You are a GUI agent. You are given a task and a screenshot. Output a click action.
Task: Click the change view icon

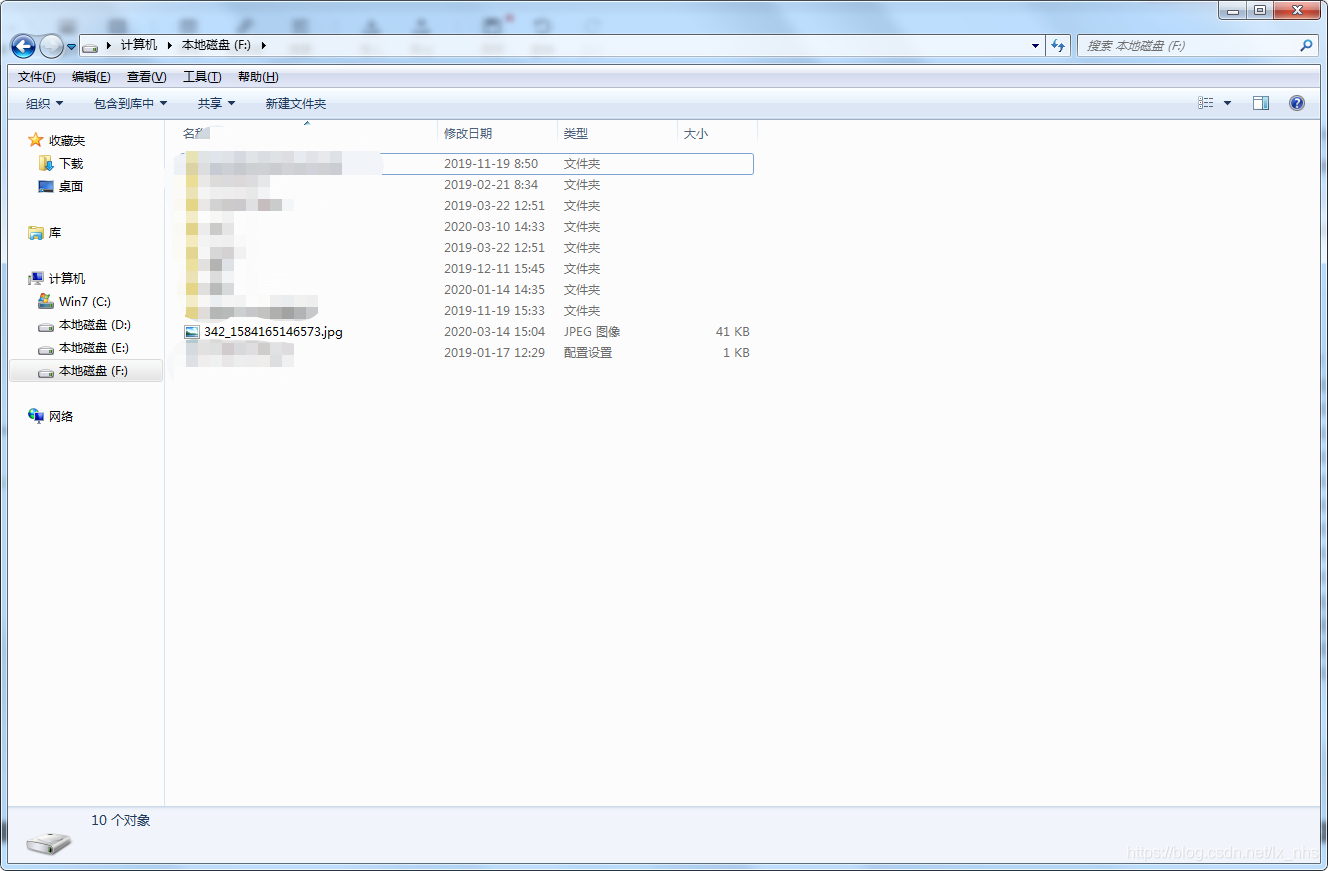(1206, 103)
